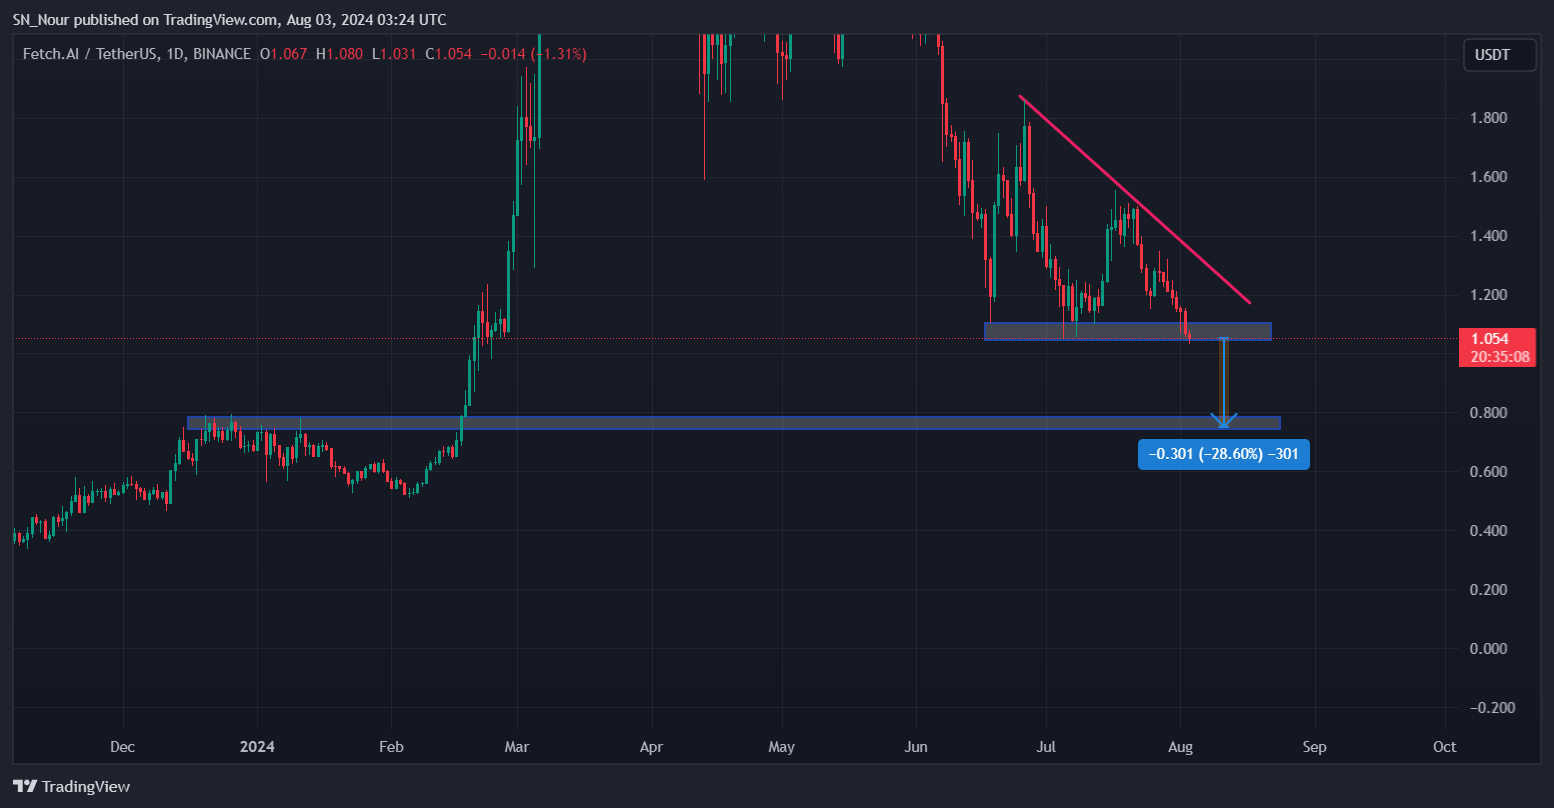
Task: Select the pink descending trendline
Action: (1135, 200)
